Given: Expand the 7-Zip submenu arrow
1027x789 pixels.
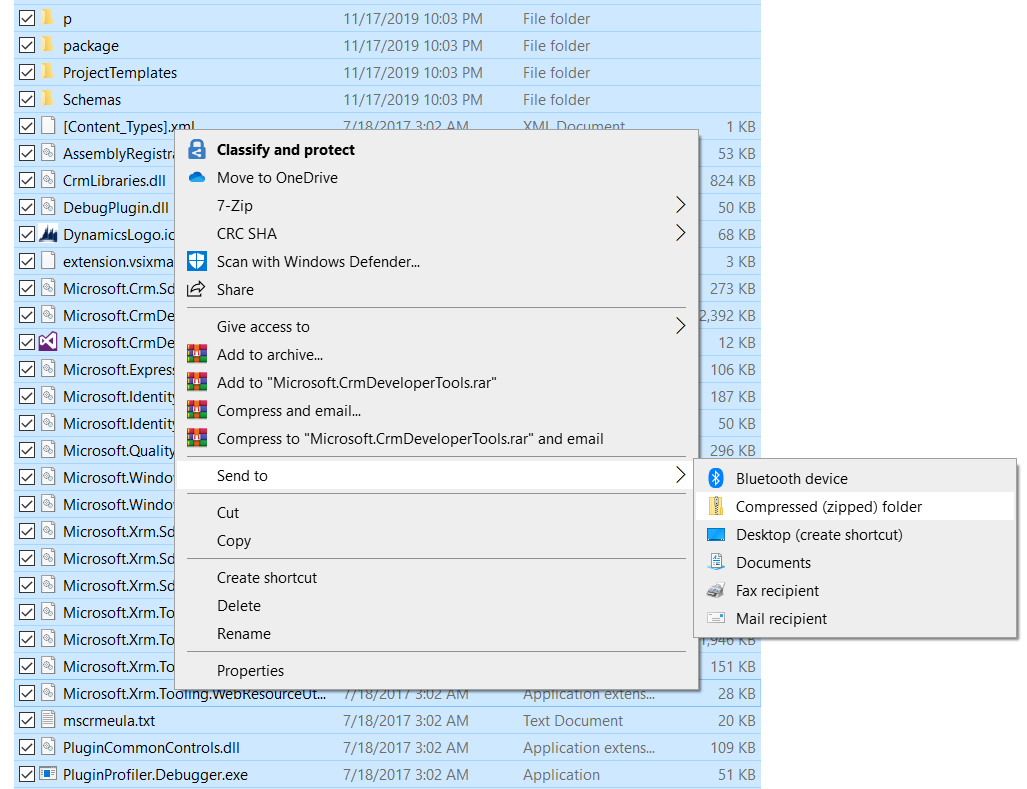Looking at the screenshot, I should pyautogui.click(x=681, y=205).
